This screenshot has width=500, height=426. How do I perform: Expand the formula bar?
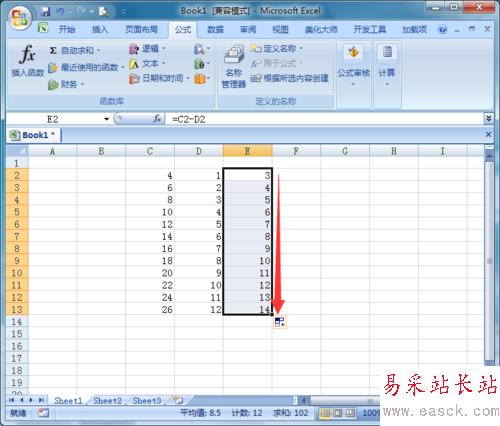coord(489,118)
